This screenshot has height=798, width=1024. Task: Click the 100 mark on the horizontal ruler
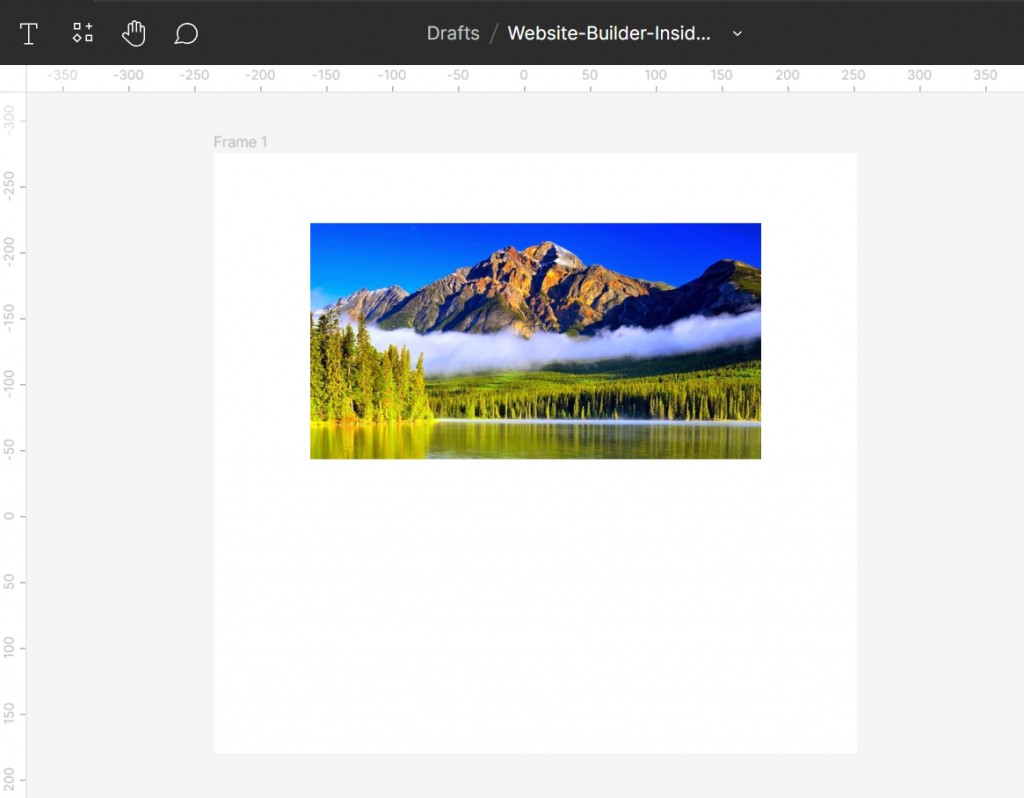pyautogui.click(x=655, y=74)
